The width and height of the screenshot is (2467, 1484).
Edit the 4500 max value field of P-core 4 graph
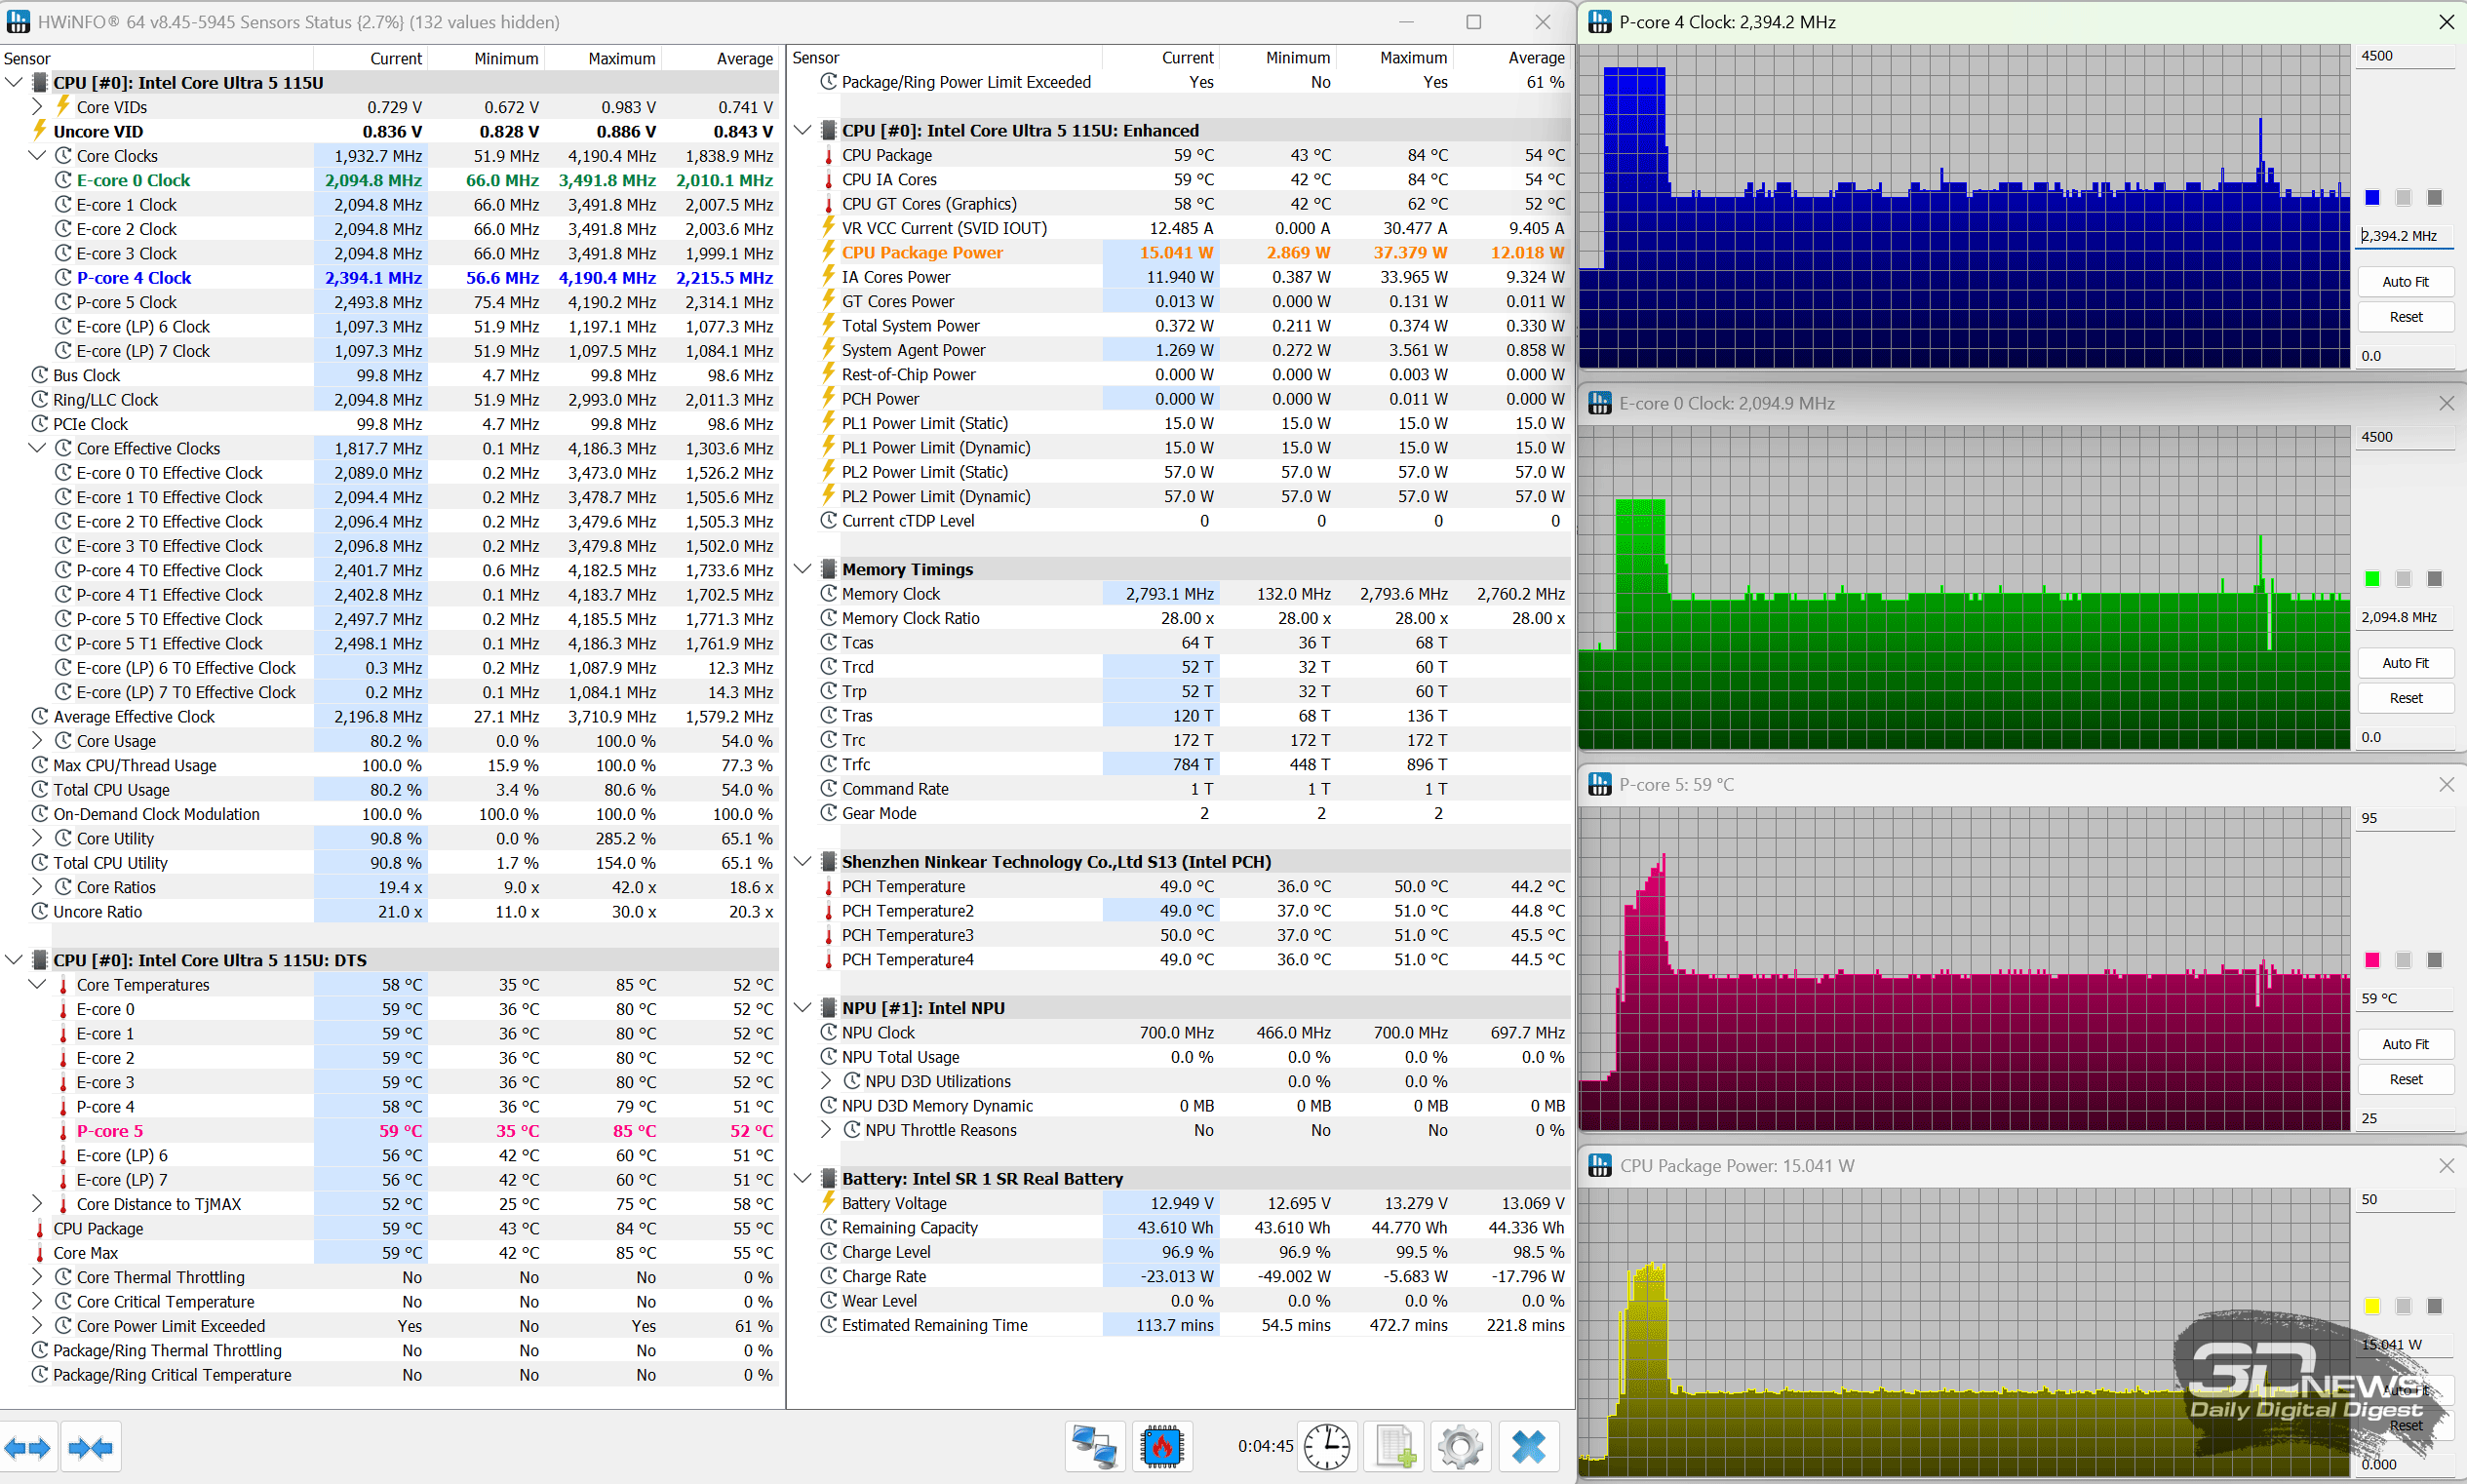2403,56
